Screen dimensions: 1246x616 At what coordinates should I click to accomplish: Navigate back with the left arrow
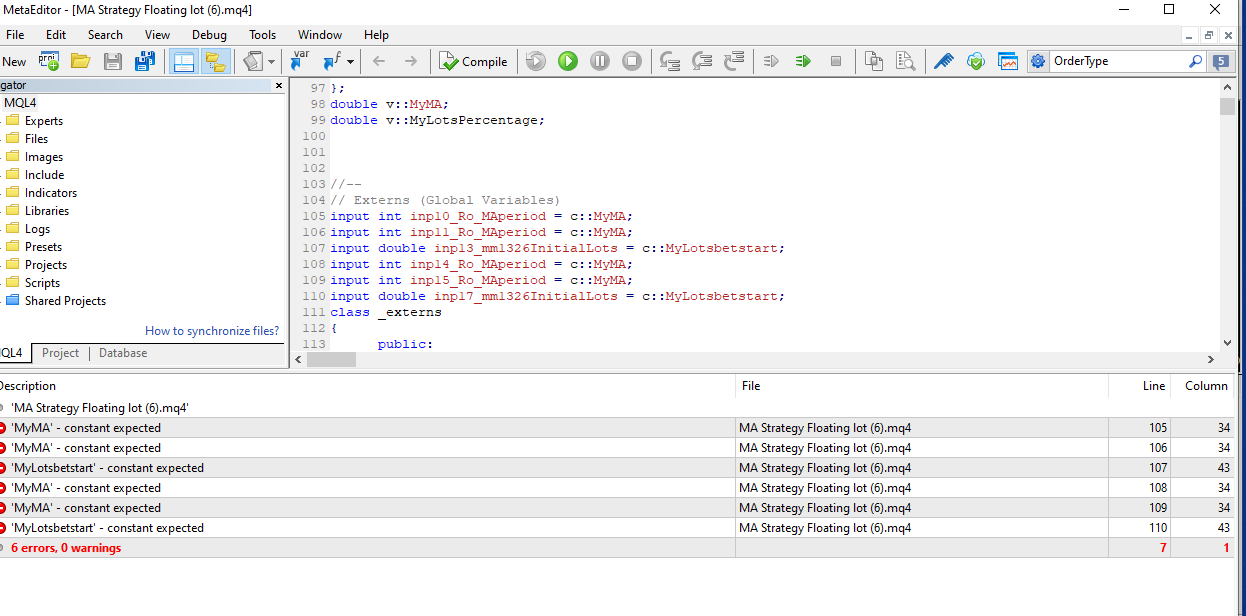(x=379, y=61)
